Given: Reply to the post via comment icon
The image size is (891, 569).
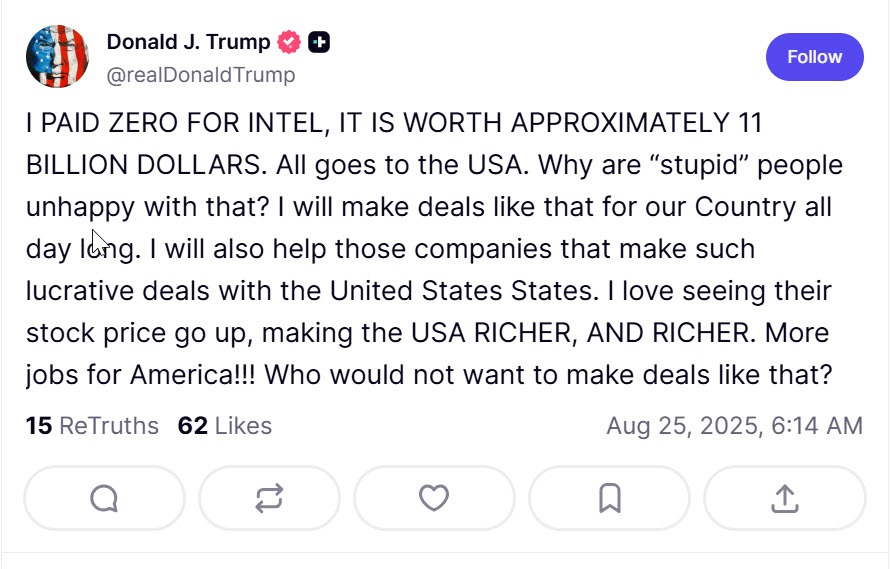Looking at the screenshot, I should coord(104,498).
